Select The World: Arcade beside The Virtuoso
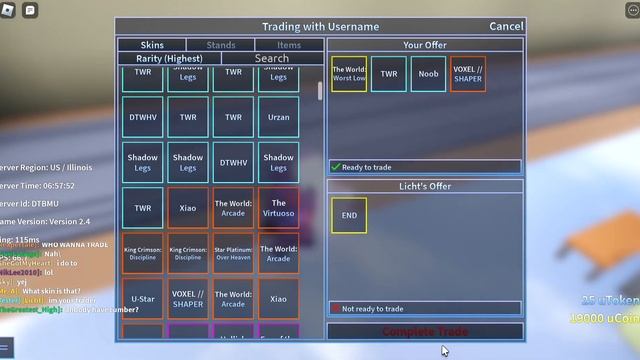 [x=233, y=208]
